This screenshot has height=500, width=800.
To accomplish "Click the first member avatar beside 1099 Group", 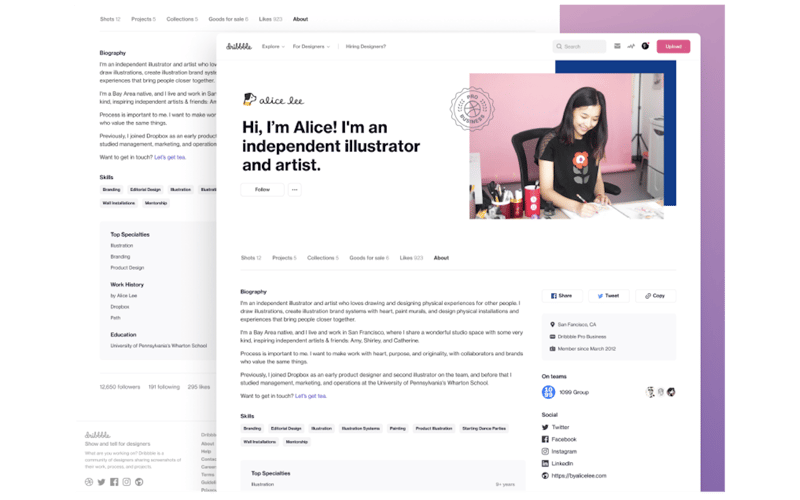I will [650, 392].
